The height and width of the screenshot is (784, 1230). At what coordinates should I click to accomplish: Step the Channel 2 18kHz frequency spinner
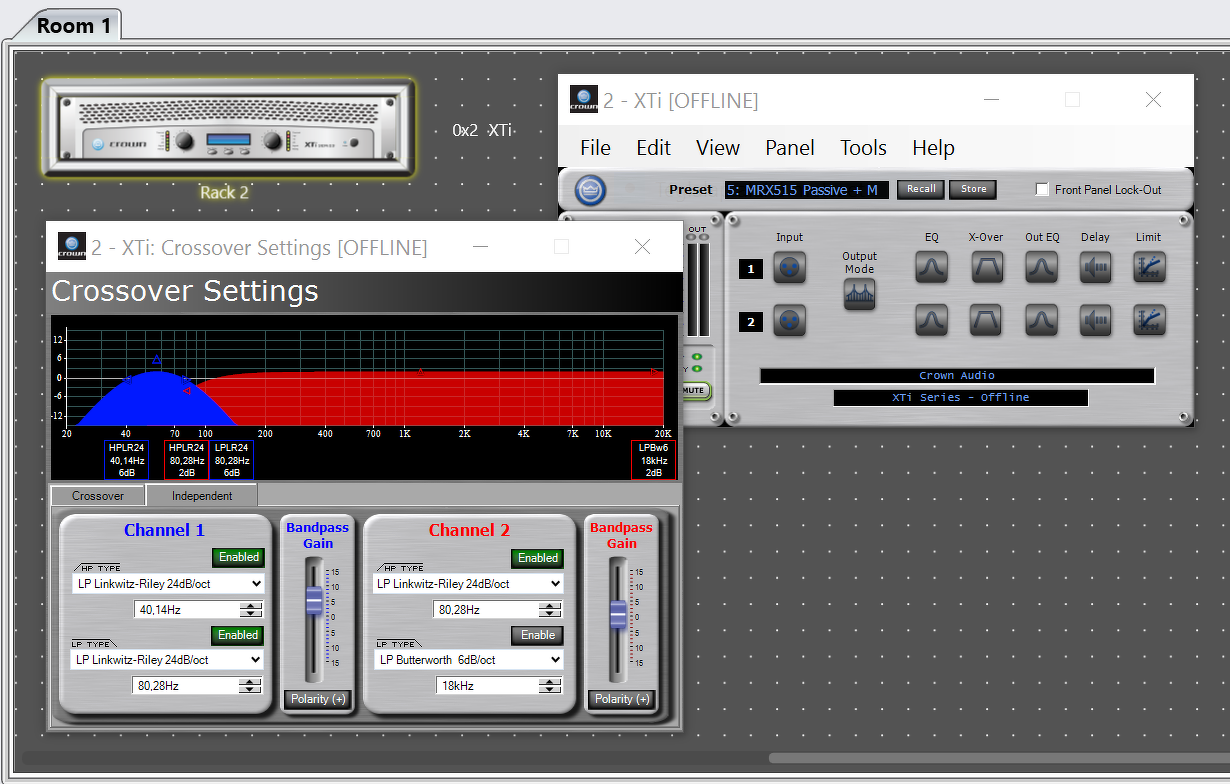550,686
